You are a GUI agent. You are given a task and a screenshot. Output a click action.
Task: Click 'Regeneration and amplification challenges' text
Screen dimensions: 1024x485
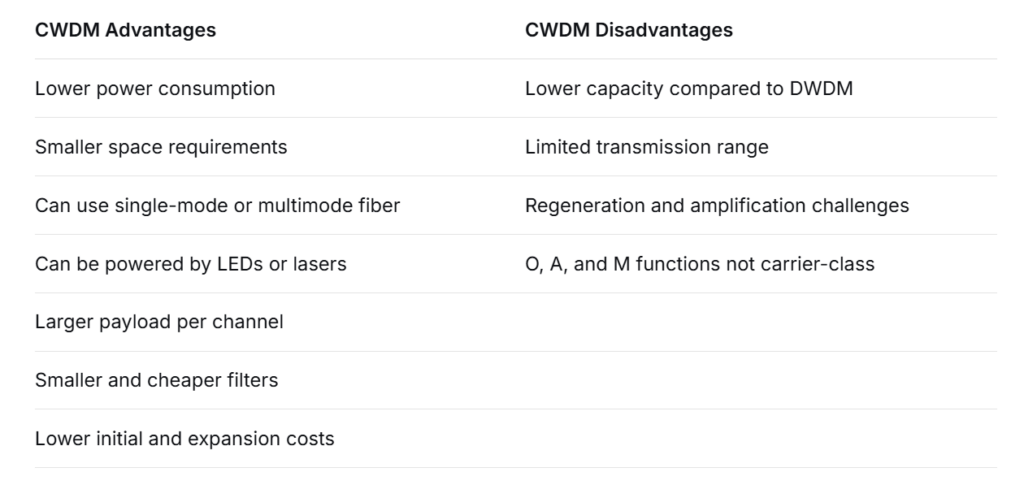(716, 205)
